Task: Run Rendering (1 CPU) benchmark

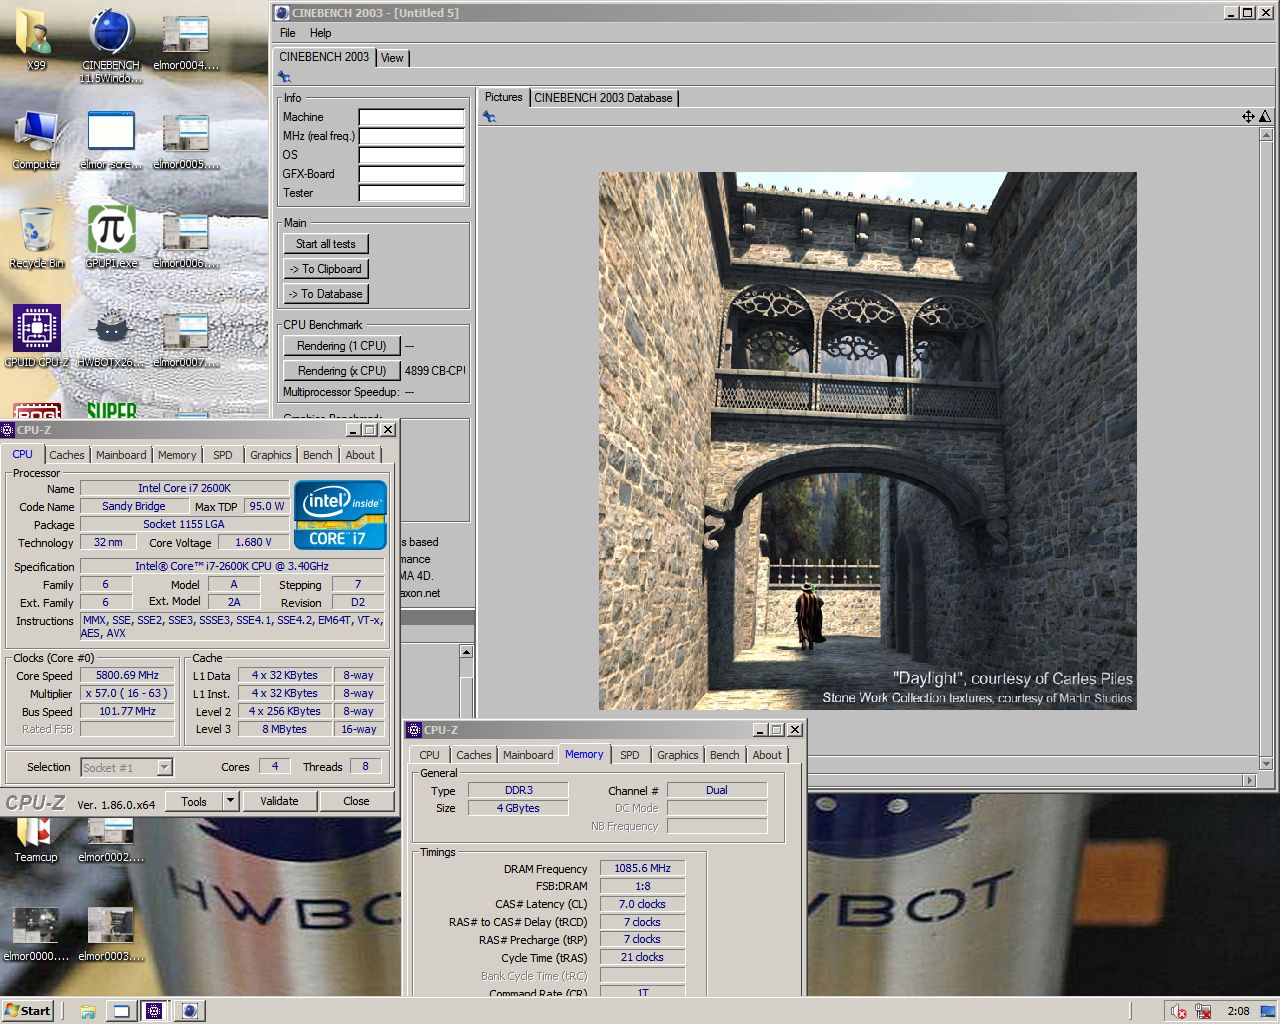Action: tap(342, 346)
